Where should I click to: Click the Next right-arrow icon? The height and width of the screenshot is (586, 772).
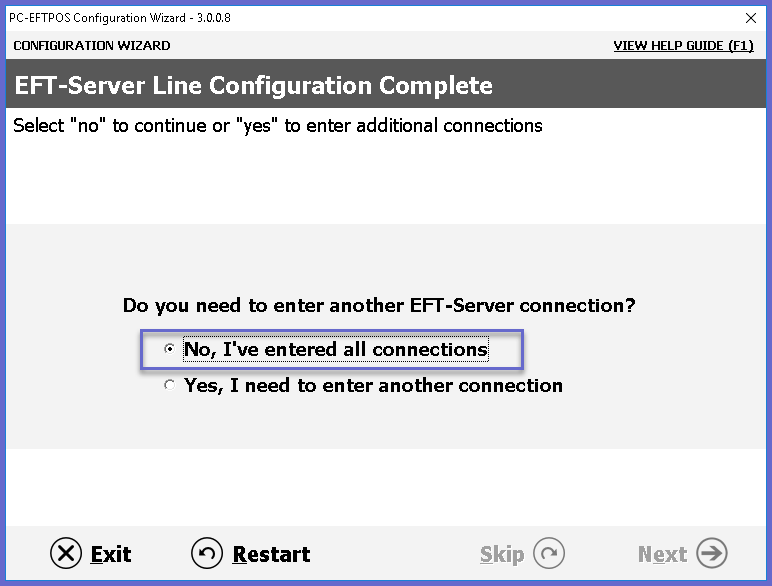712,553
